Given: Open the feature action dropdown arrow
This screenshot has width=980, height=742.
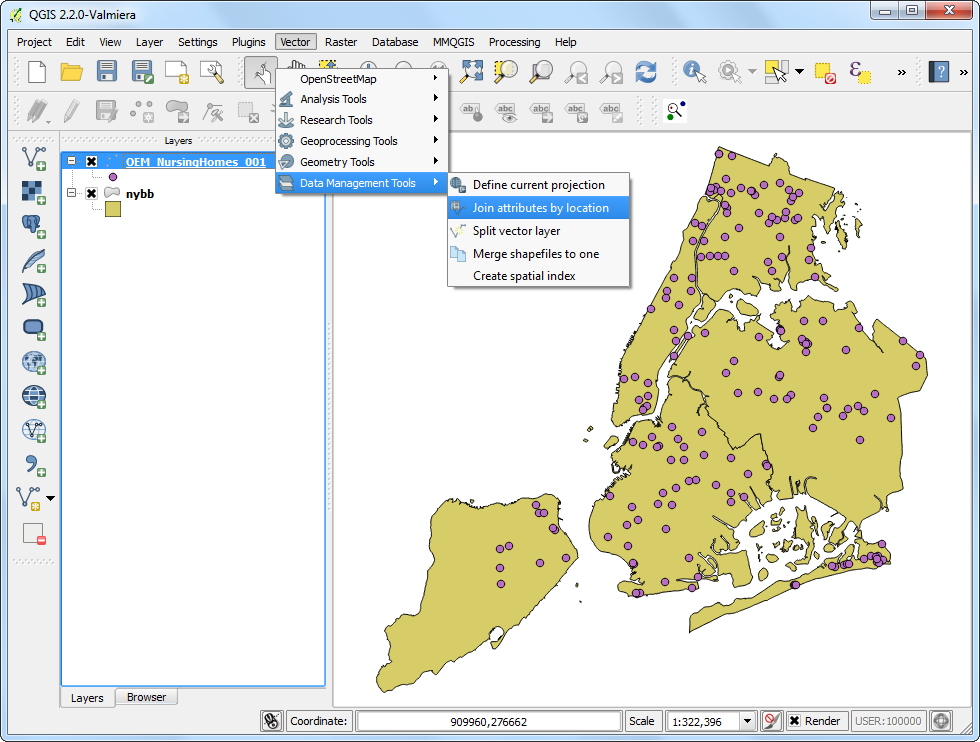Looking at the screenshot, I should point(752,72).
